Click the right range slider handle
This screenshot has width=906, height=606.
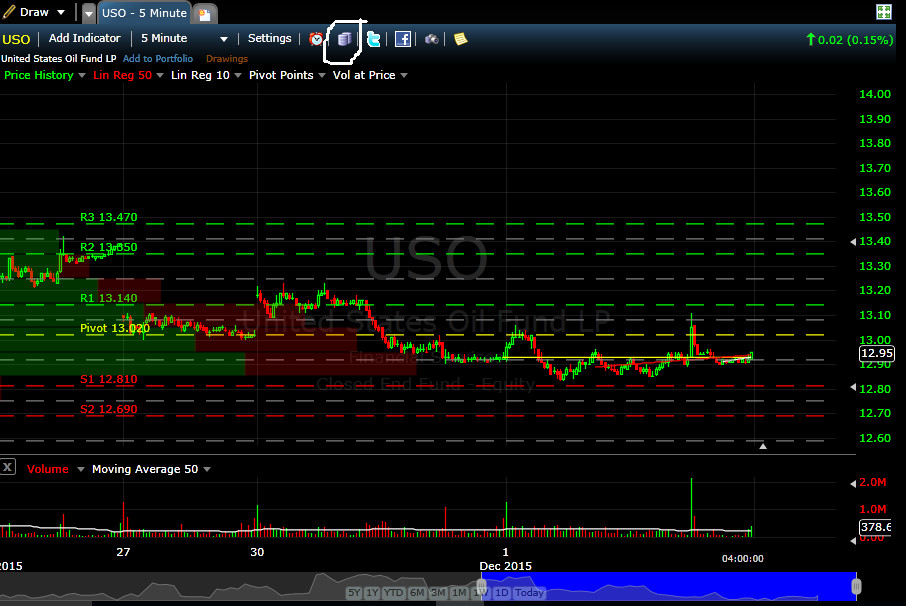point(856,586)
